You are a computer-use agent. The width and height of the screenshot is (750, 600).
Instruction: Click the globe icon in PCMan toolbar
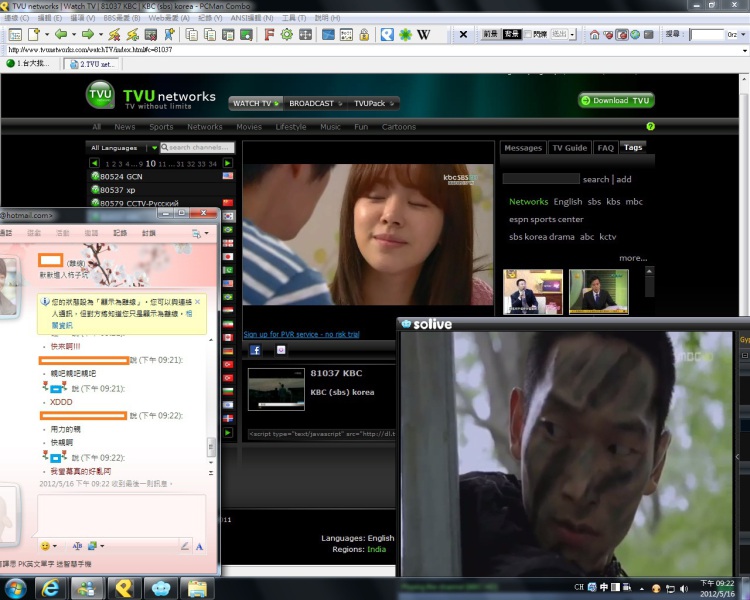click(x=635, y=34)
